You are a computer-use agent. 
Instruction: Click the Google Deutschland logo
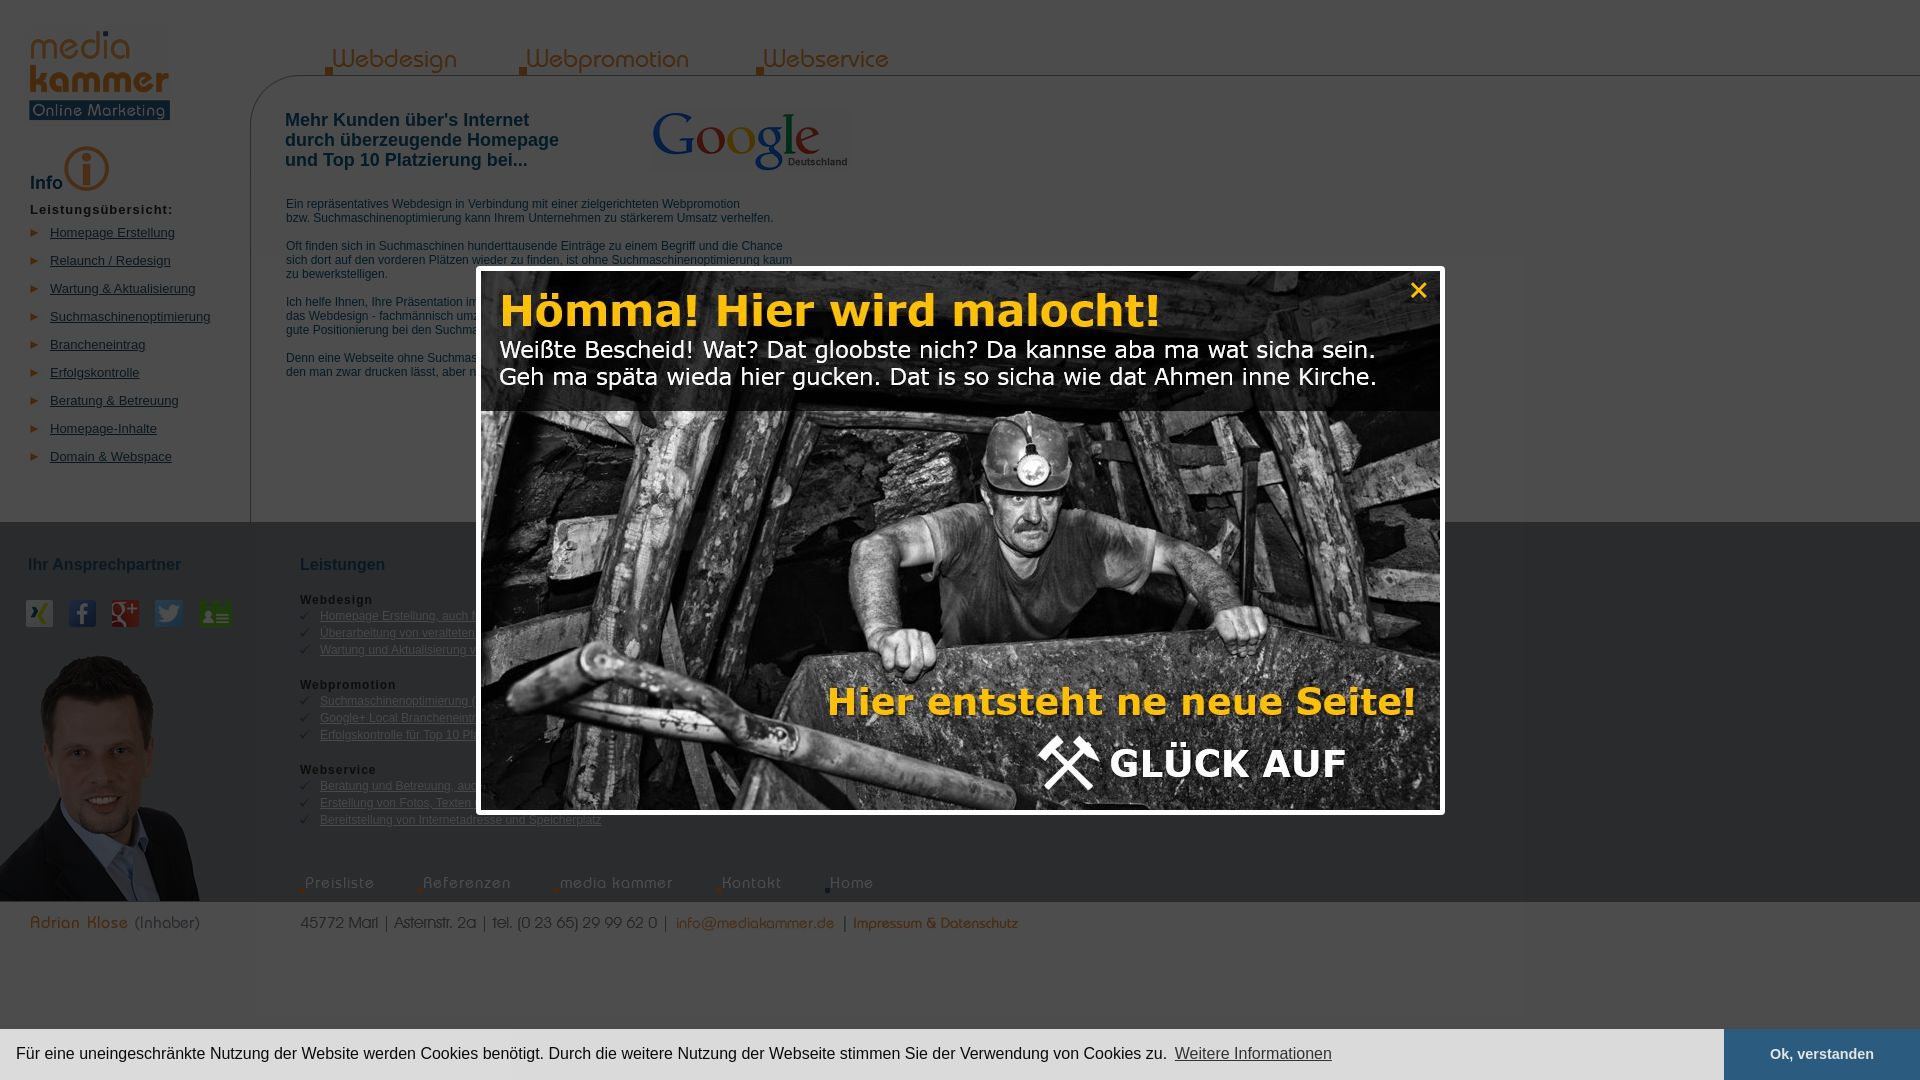tap(750, 141)
